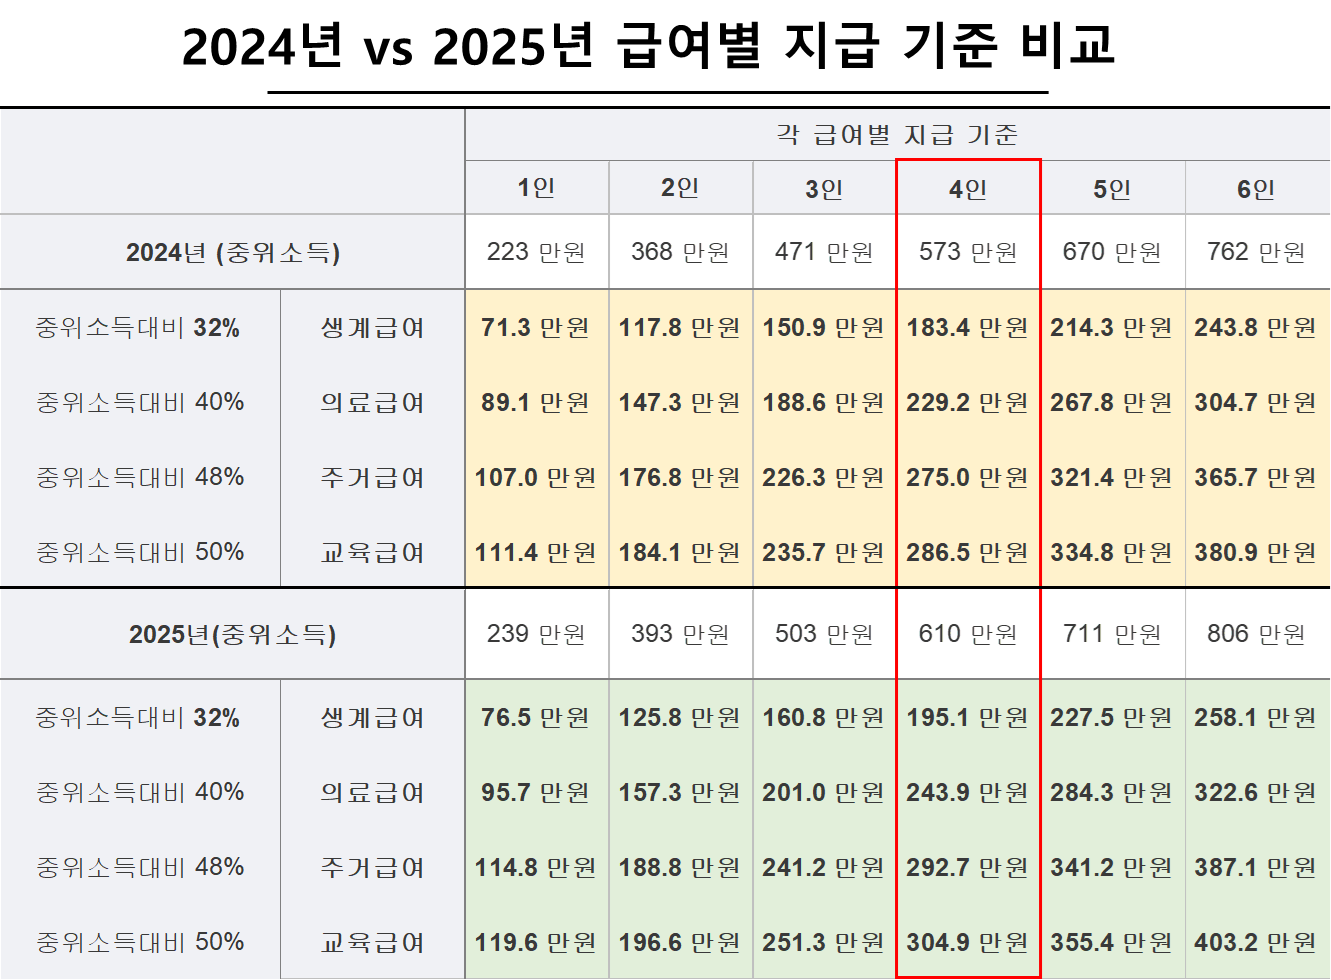Click the '503 만원' cell

(824, 634)
